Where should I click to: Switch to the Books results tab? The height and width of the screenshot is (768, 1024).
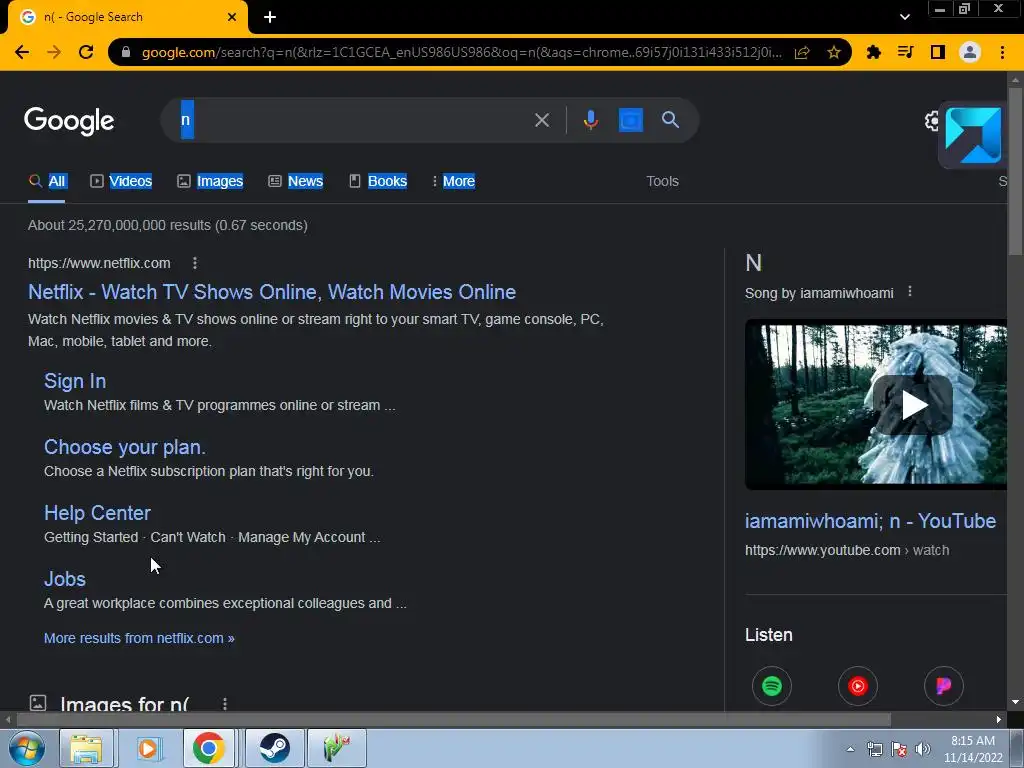377,181
